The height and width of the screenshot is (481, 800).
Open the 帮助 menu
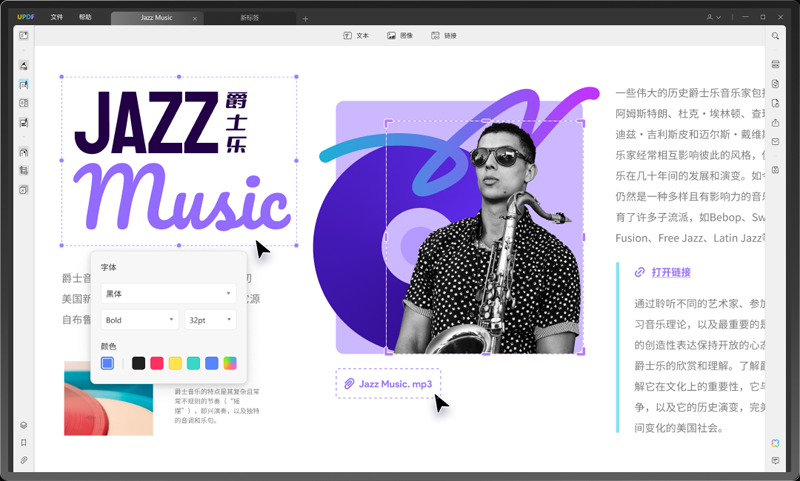pos(85,17)
